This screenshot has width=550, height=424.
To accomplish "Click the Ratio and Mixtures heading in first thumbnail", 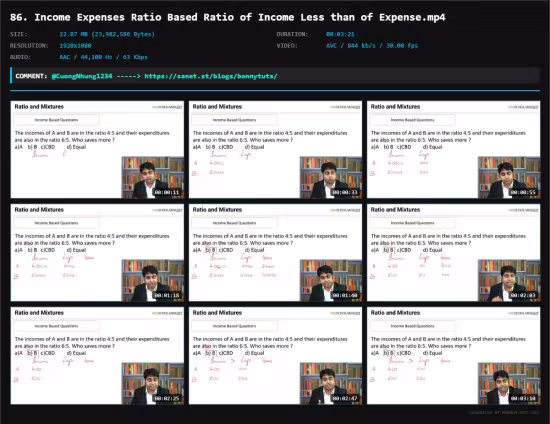I will (39, 107).
